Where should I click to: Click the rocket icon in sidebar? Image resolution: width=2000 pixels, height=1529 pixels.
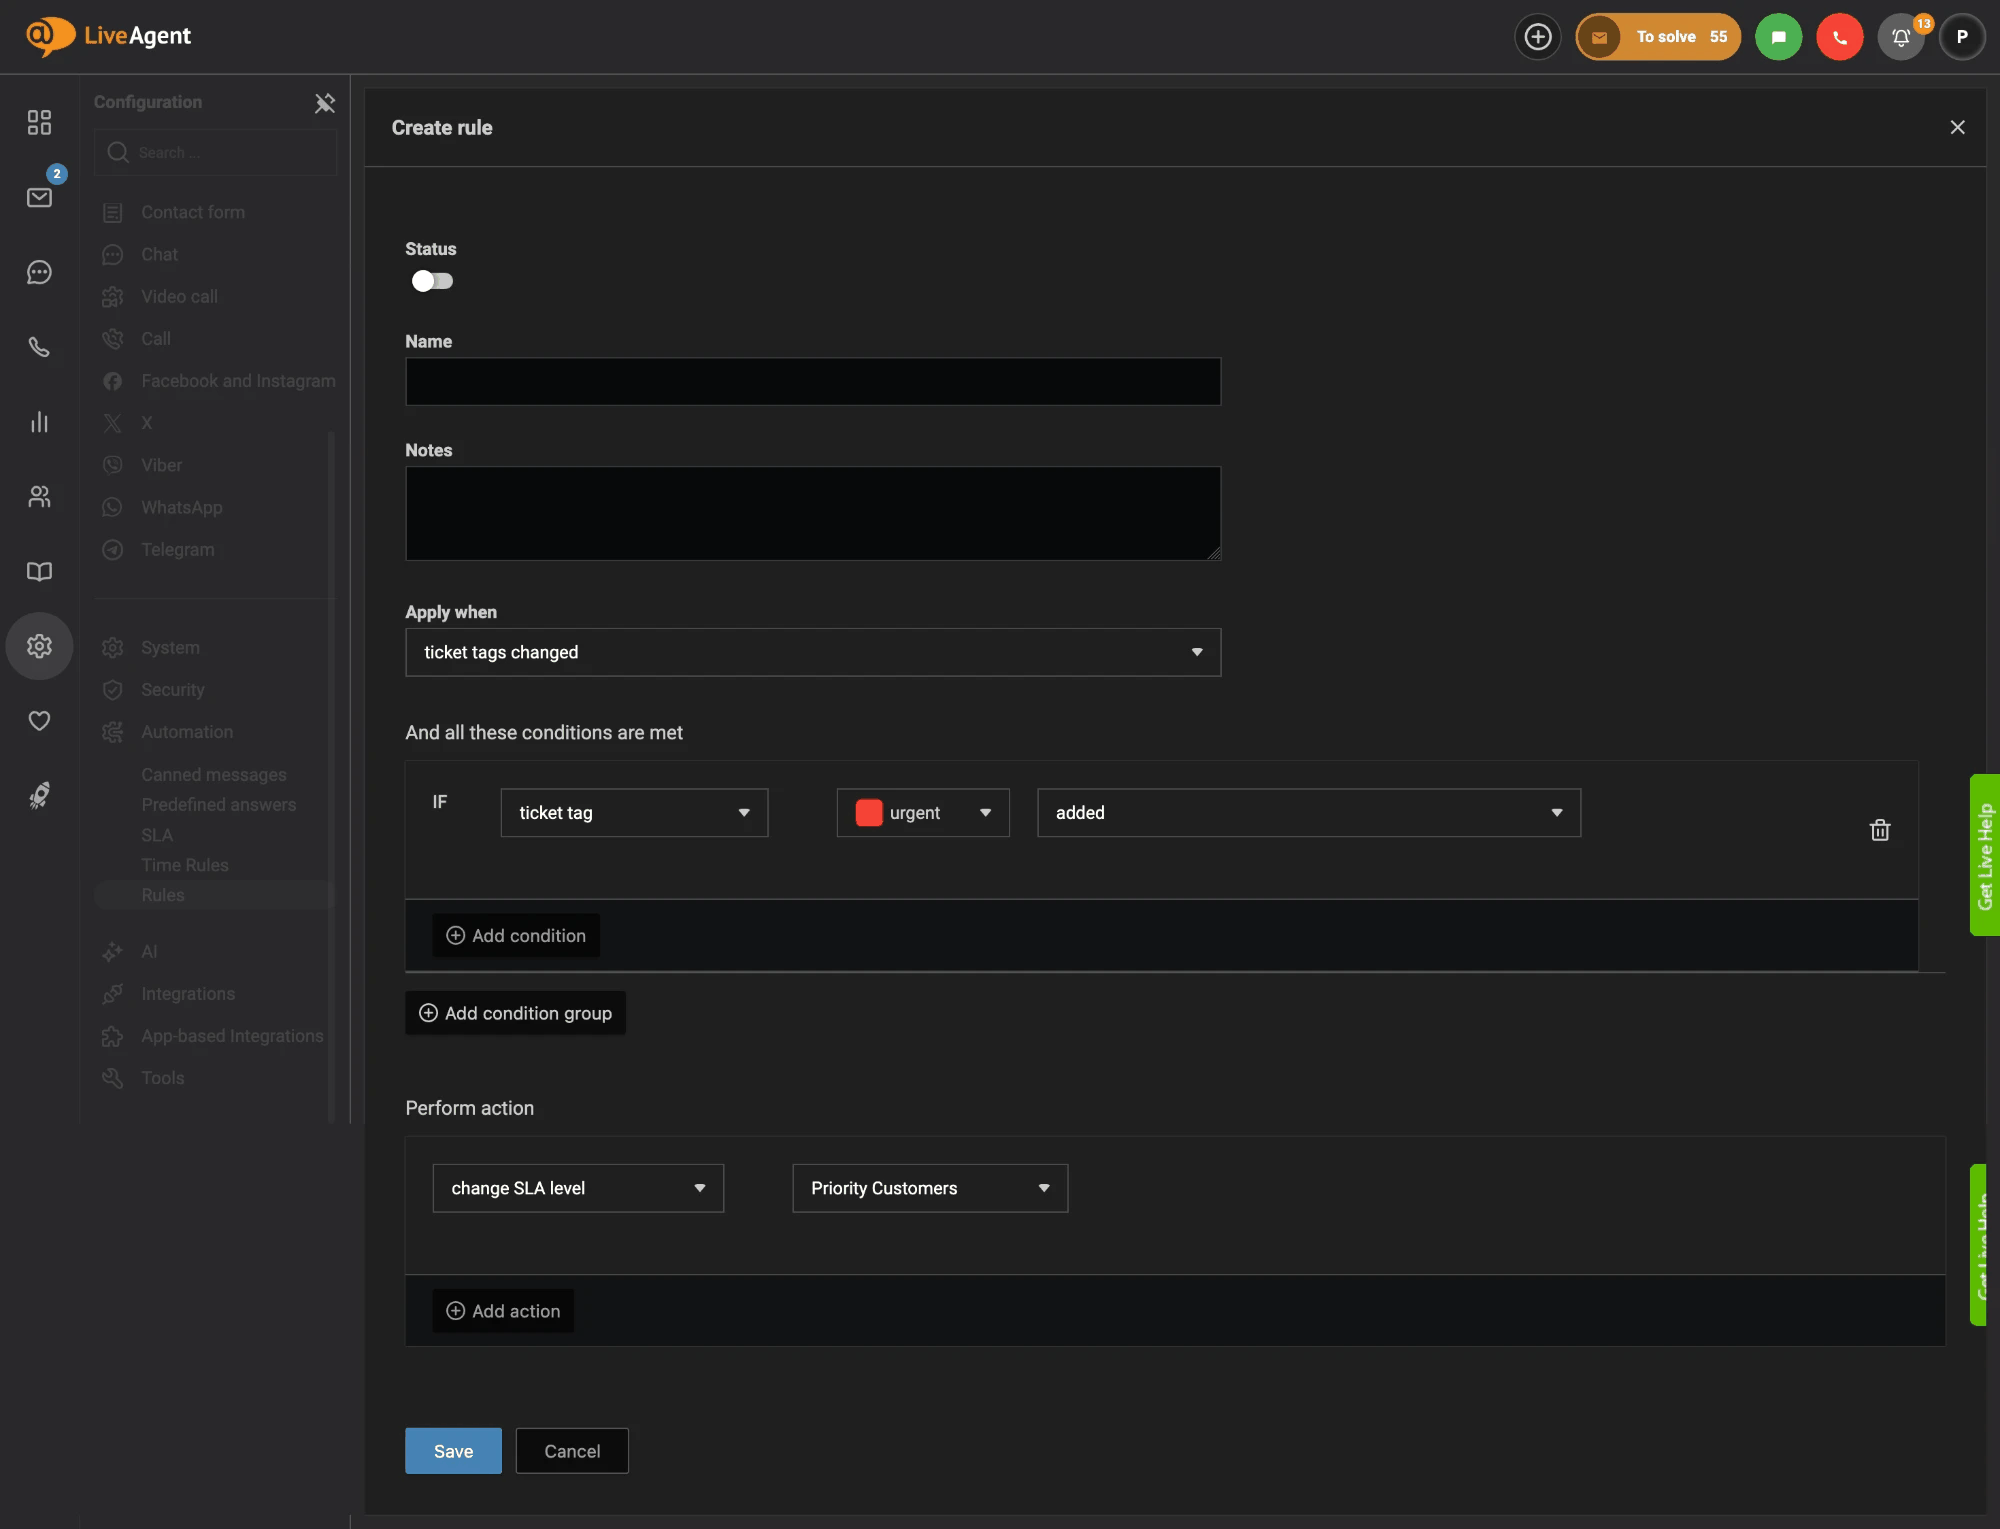(x=39, y=796)
